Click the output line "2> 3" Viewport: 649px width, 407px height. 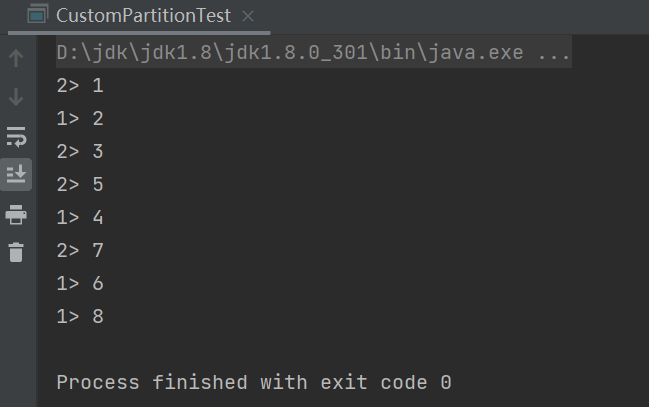pyautogui.click(x=80, y=152)
